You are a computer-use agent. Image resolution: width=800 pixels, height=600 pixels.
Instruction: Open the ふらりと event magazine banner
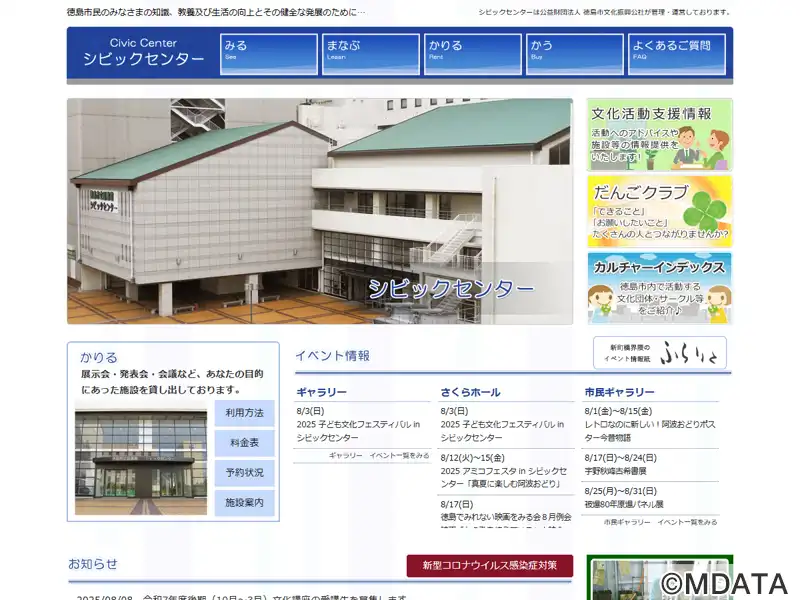[660, 353]
